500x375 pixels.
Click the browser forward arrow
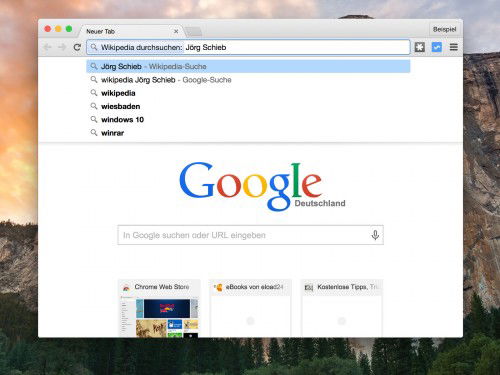62,47
